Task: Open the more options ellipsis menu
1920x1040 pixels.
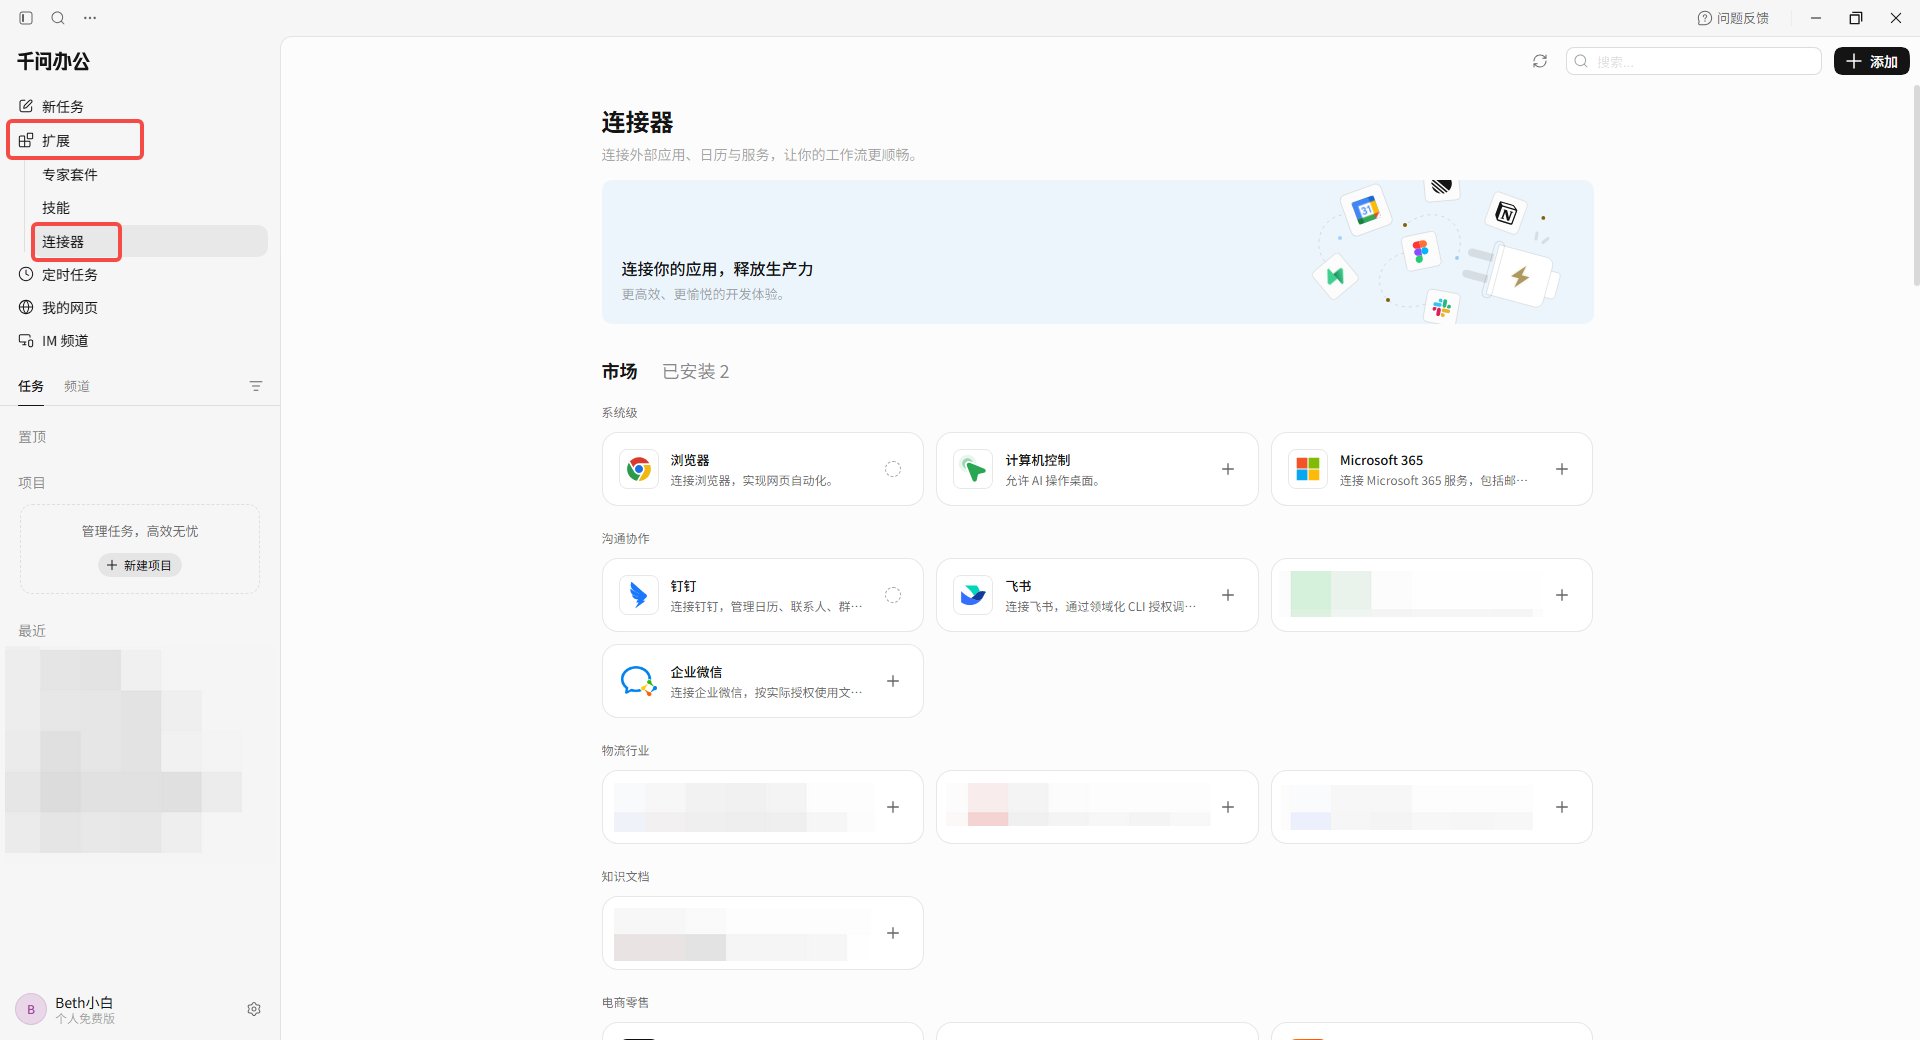Action: click(90, 18)
